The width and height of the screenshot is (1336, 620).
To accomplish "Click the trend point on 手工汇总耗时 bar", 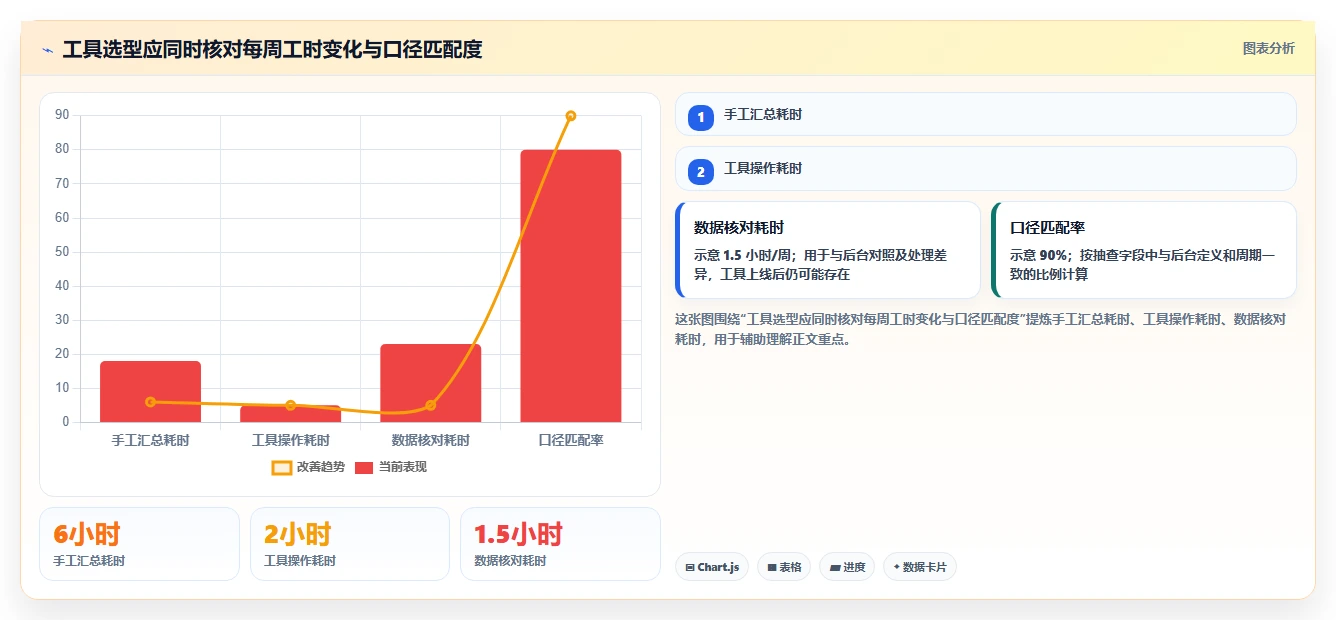I will 150,402.
